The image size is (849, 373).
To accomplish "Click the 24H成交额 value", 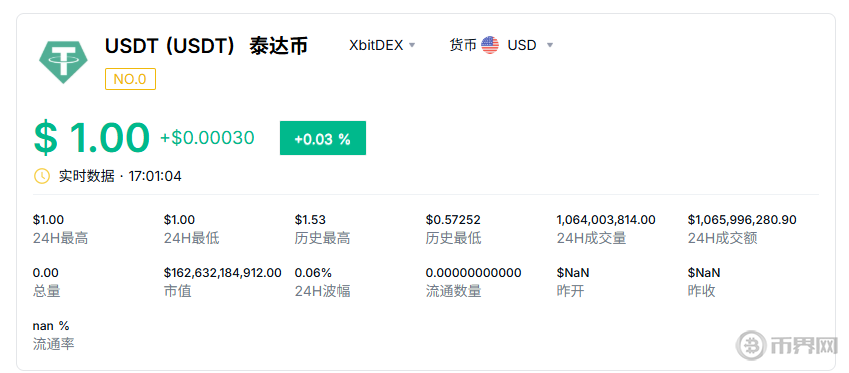I will pyautogui.click(x=742, y=220).
